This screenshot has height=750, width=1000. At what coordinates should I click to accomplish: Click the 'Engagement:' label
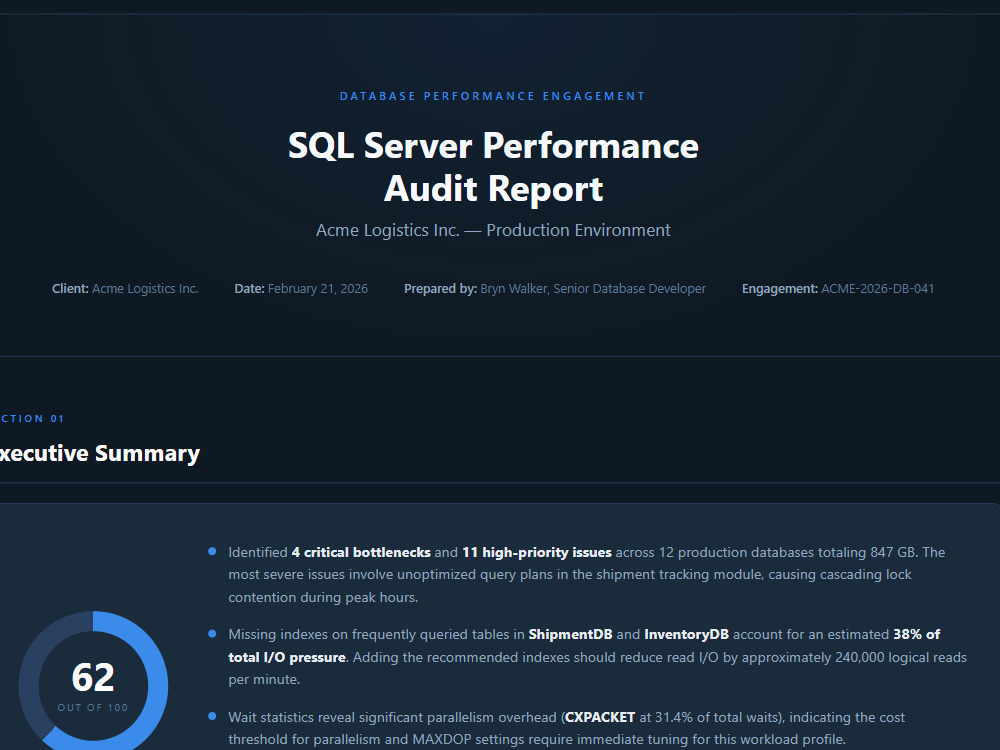[x=780, y=289]
